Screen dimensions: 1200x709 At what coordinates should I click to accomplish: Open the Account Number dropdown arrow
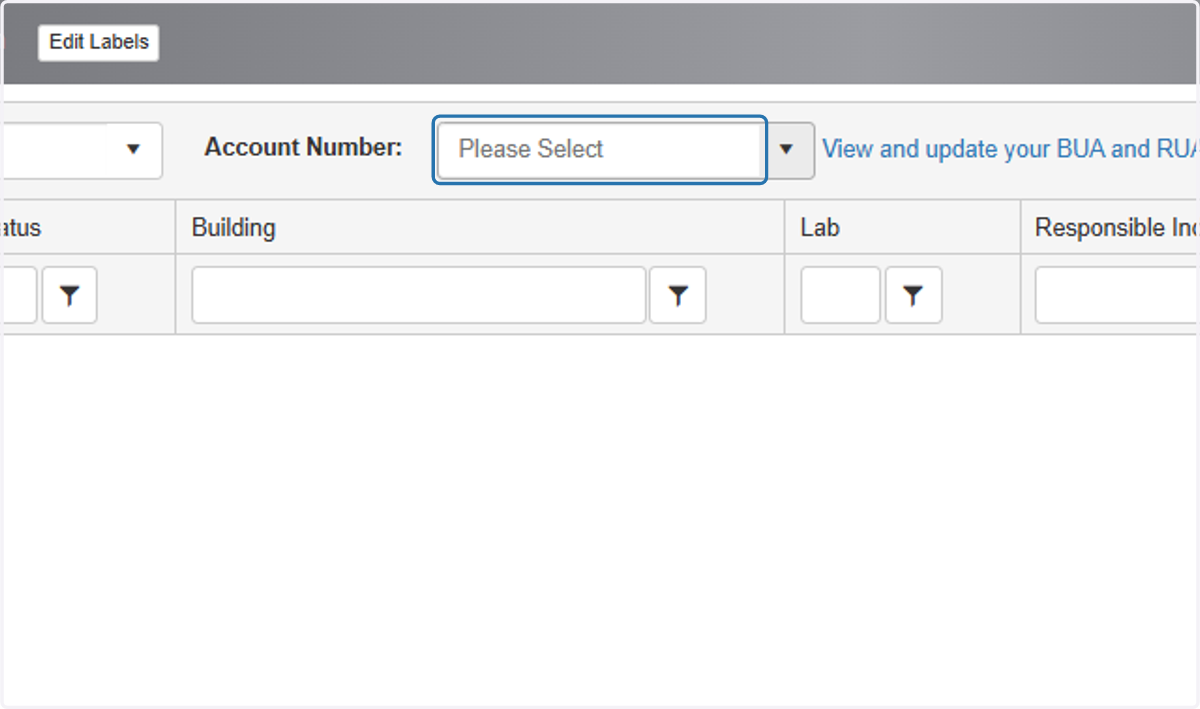(x=789, y=150)
